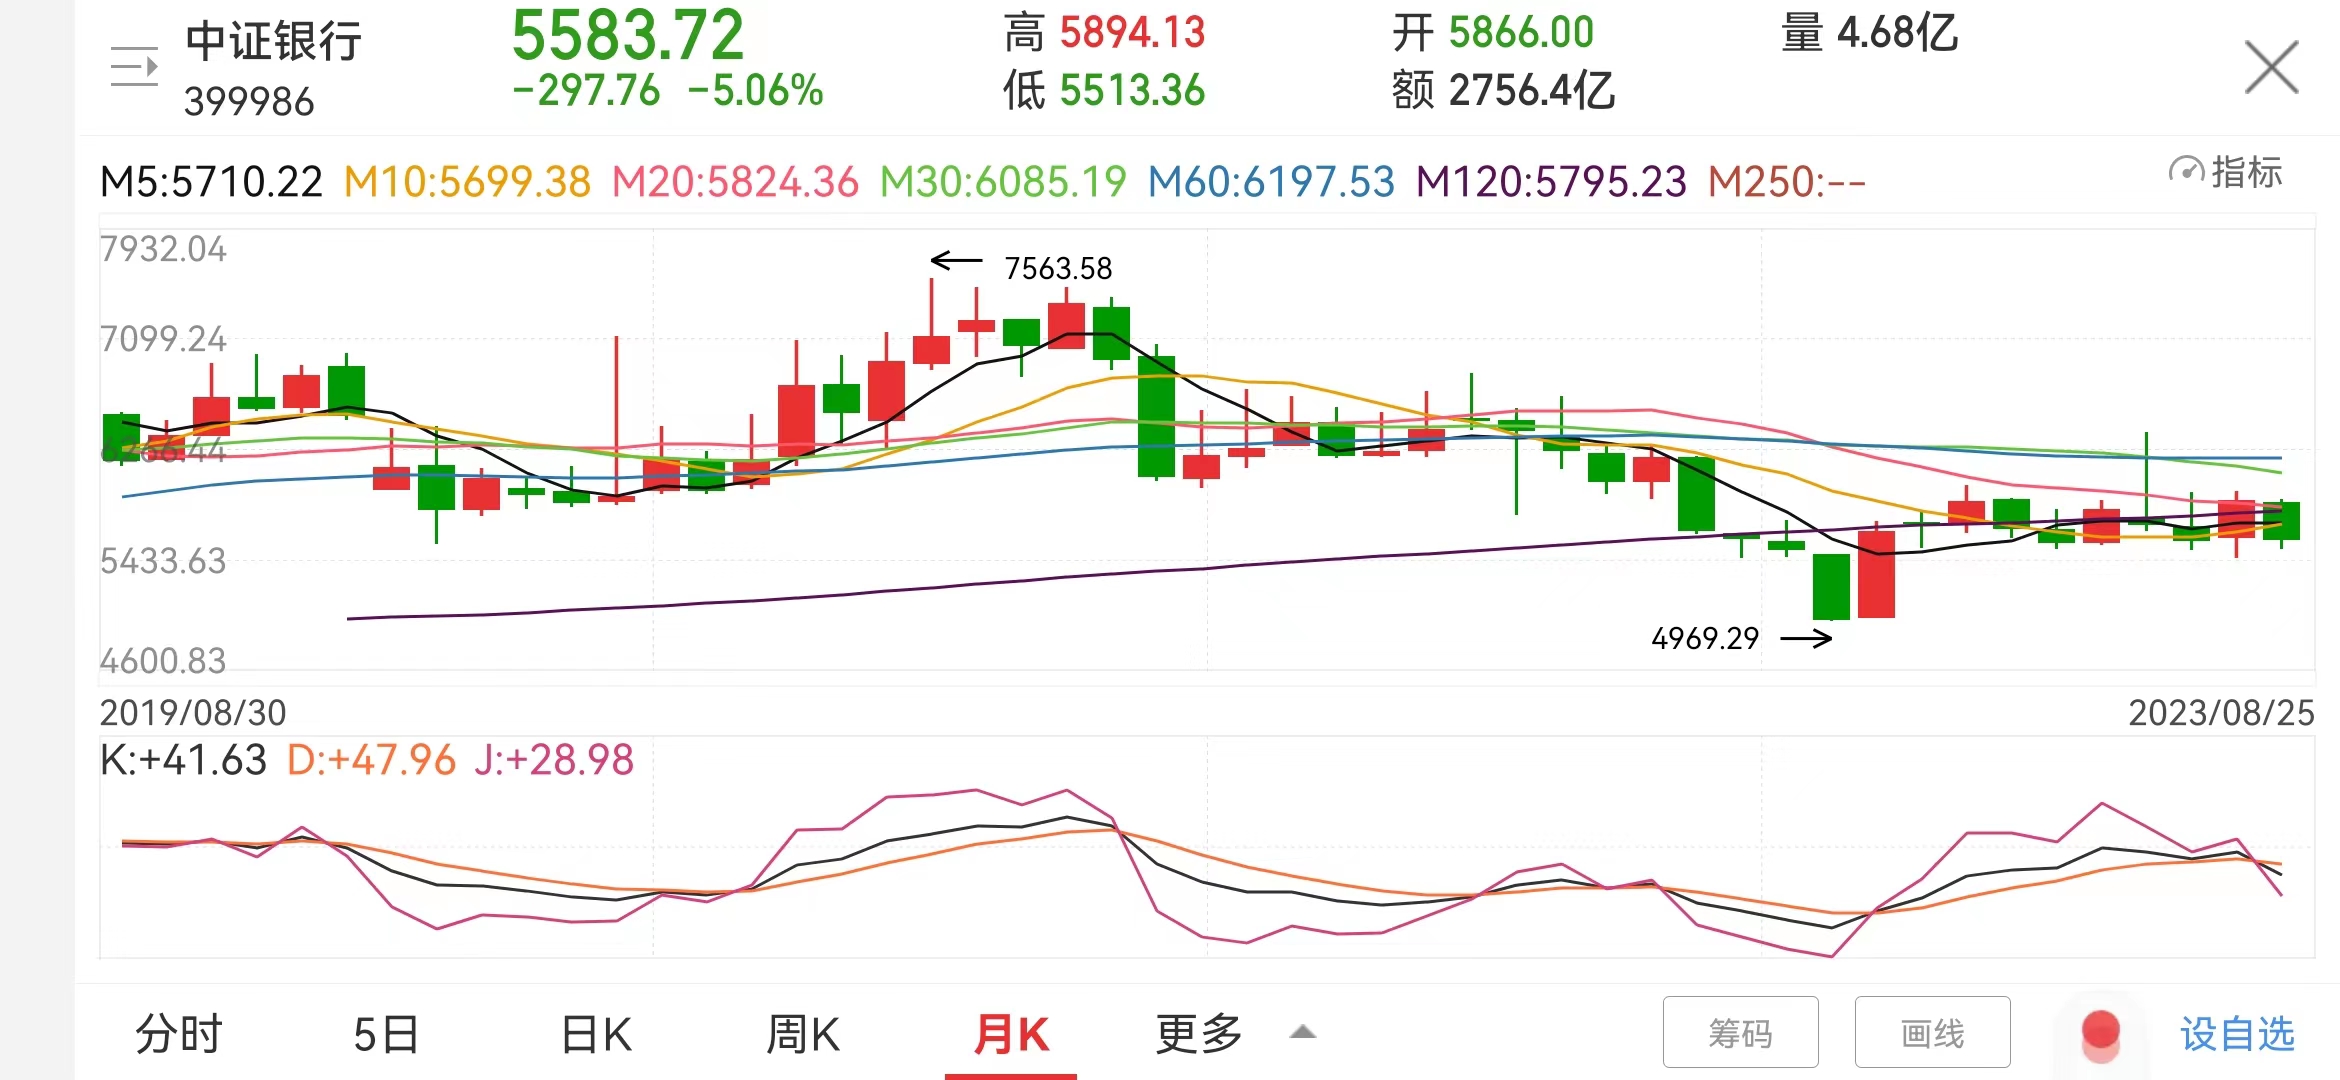Select the M5:5710.22 moving average label
The image size is (2340, 1080).
[211, 182]
